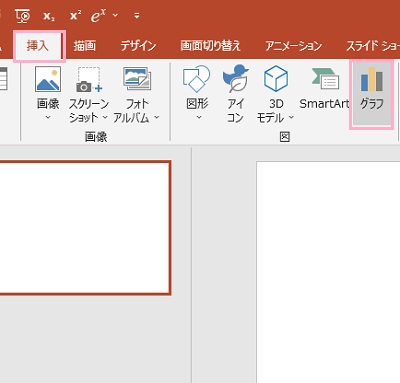This screenshot has height=383, width=400.
Task: Open the スライド ショー tab
Action: click(x=373, y=46)
